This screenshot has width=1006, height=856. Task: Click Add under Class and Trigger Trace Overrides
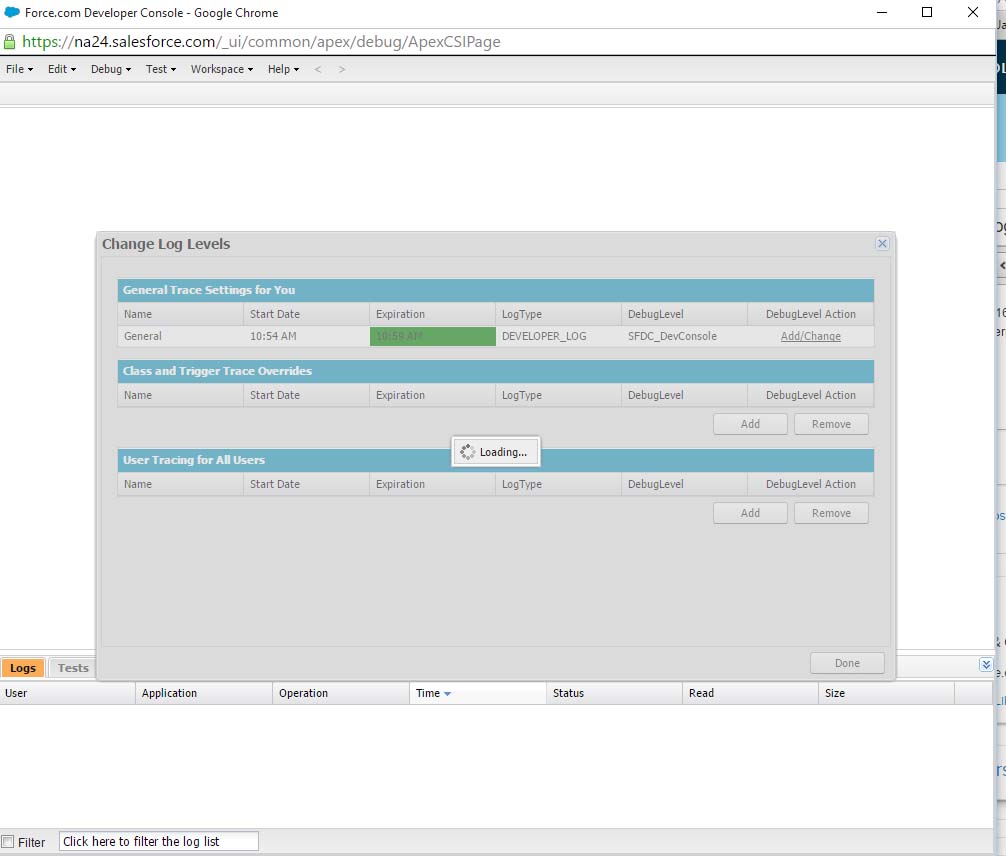[750, 424]
